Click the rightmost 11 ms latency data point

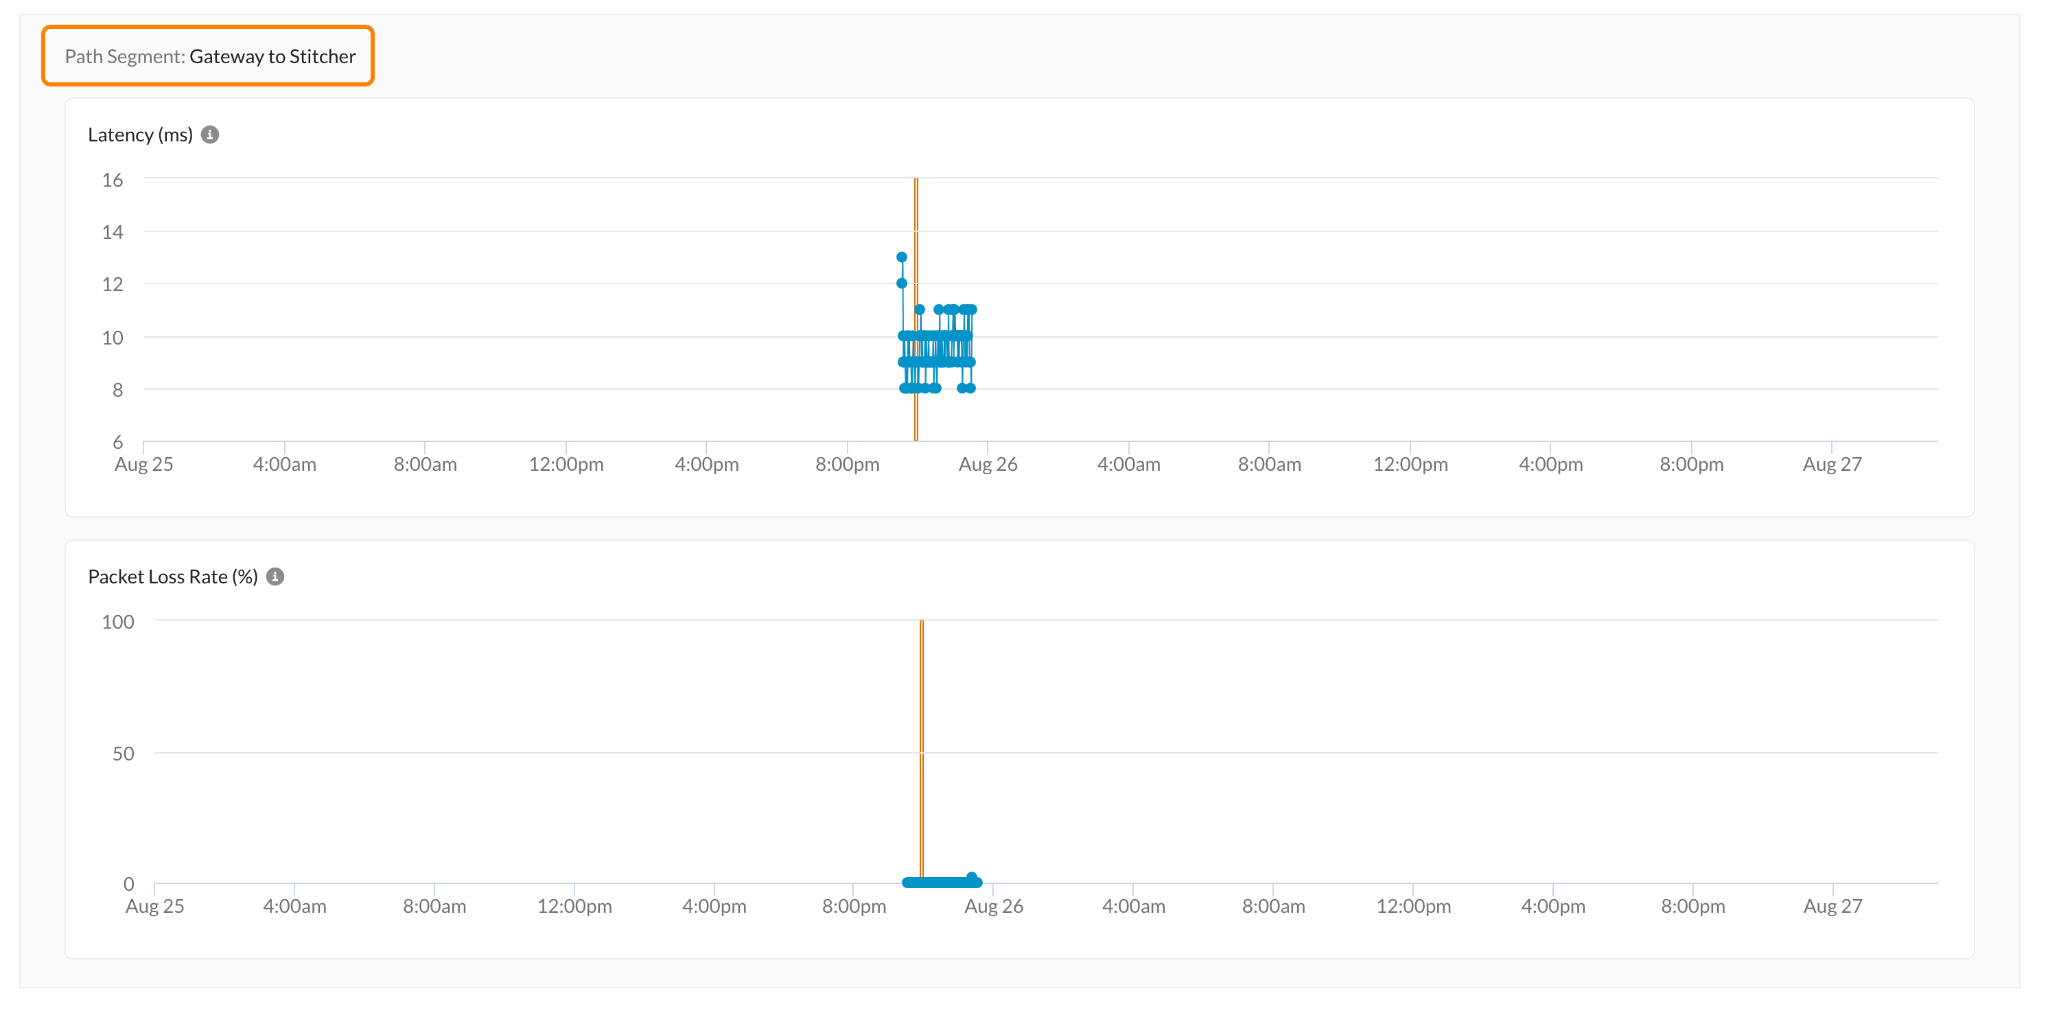(972, 310)
